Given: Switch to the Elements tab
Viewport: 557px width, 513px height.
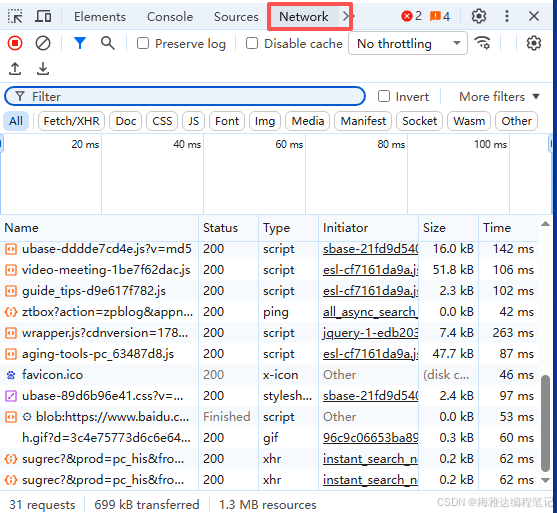Looking at the screenshot, I should click(100, 17).
